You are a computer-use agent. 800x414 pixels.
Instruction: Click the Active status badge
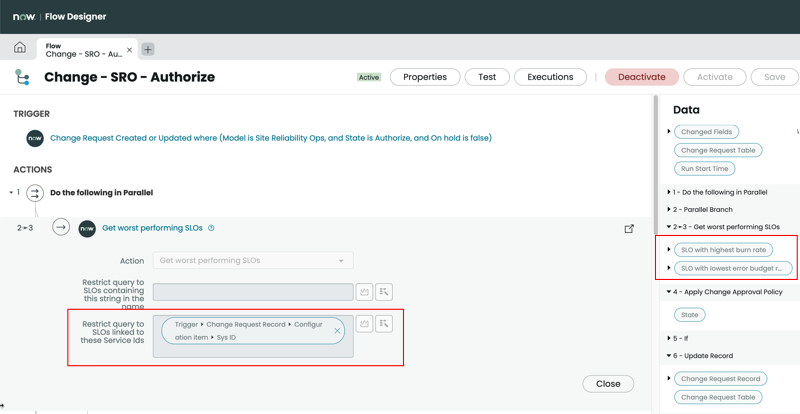[368, 77]
